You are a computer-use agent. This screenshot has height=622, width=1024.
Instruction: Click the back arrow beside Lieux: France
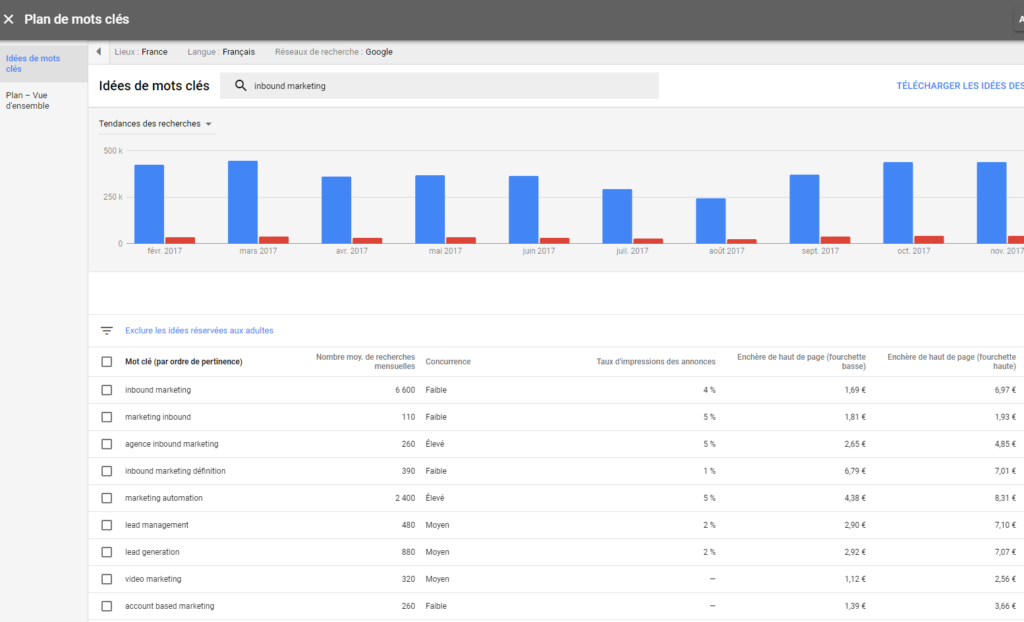[x=98, y=51]
